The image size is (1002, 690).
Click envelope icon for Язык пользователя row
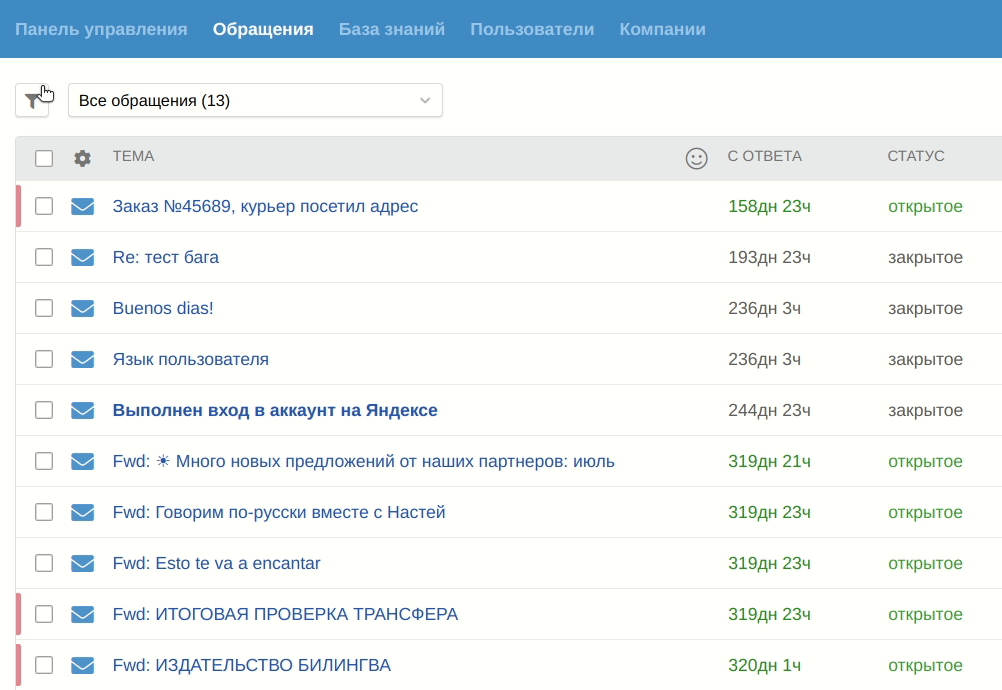point(82,360)
